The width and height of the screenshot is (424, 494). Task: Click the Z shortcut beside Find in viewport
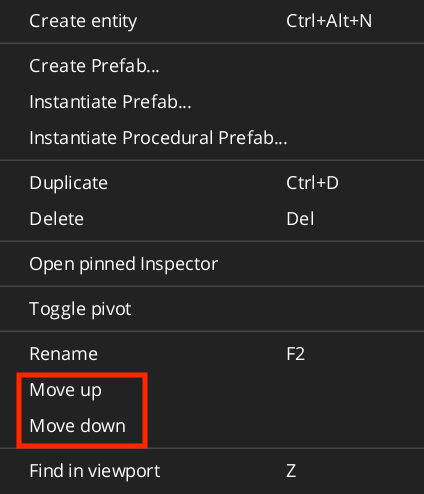pyautogui.click(x=291, y=471)
